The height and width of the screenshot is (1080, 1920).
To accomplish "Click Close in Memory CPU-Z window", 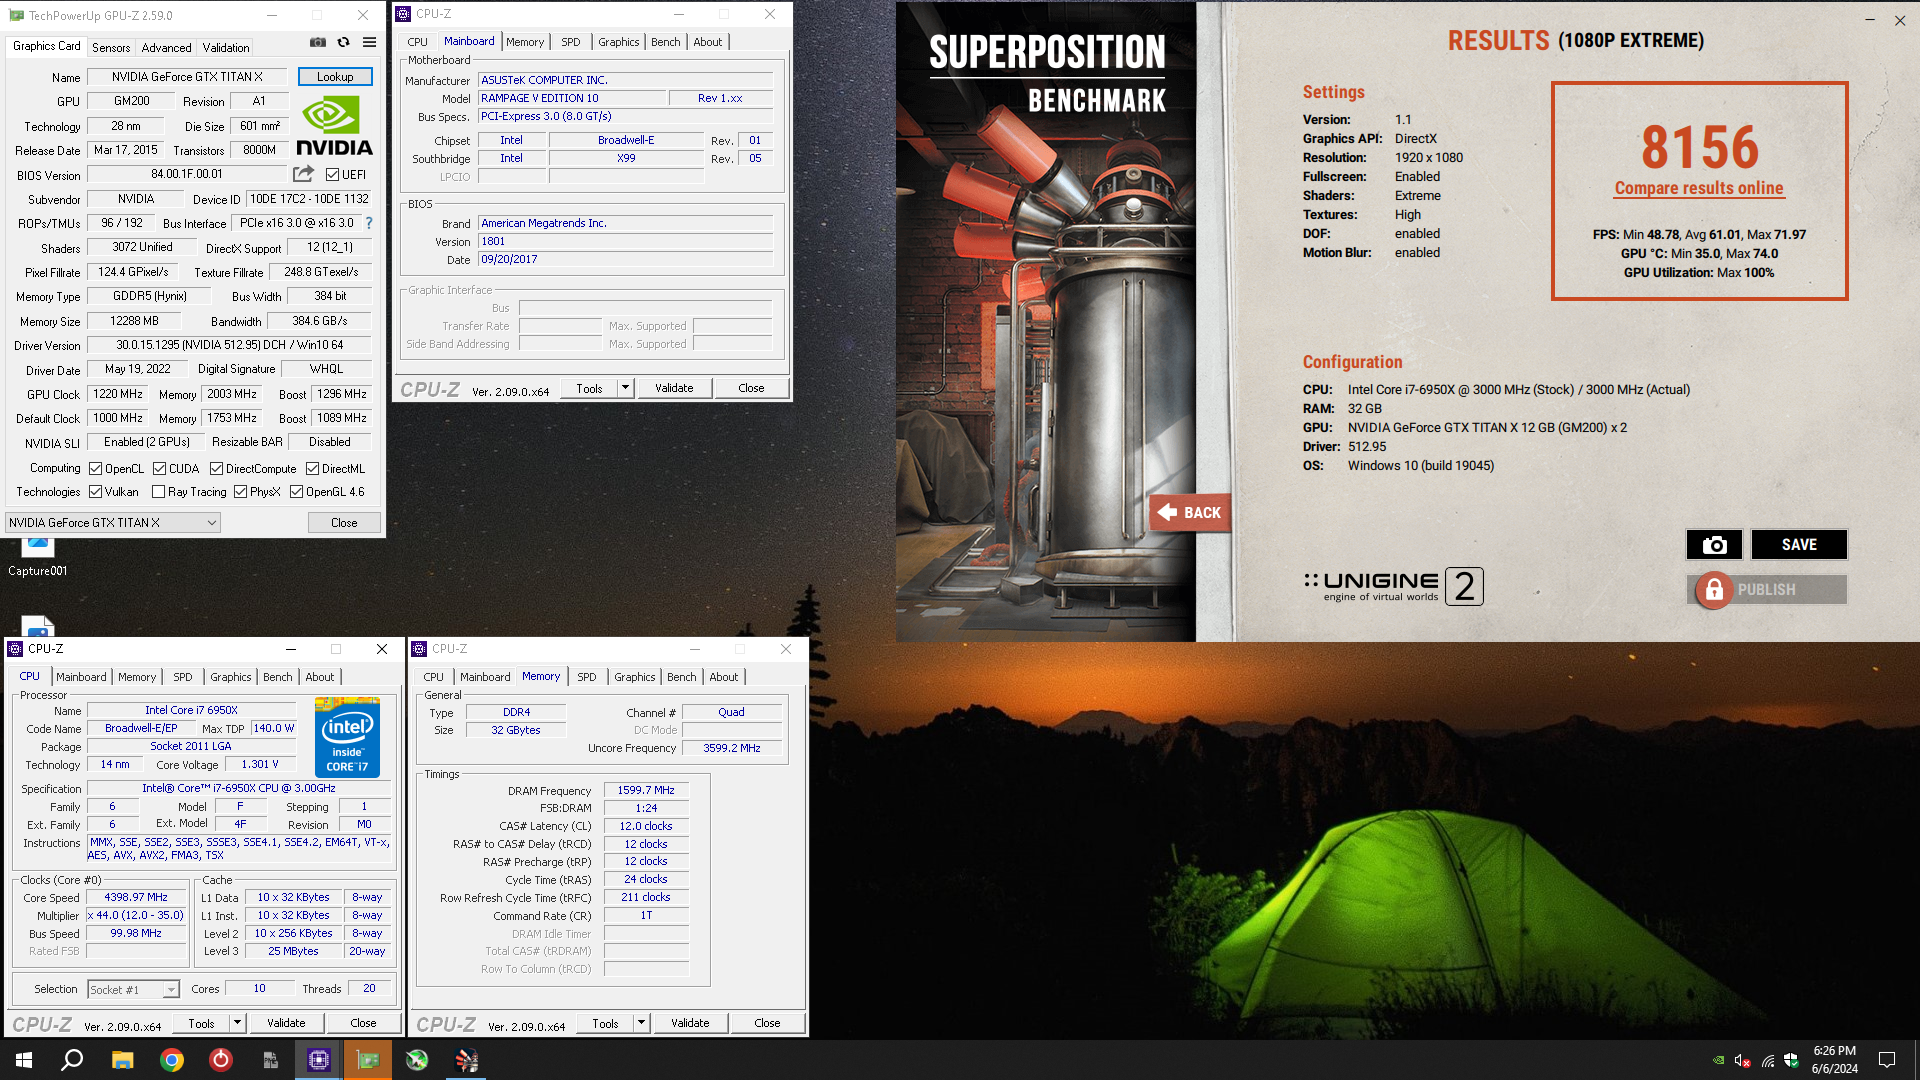I will (x=767, y=1022).
